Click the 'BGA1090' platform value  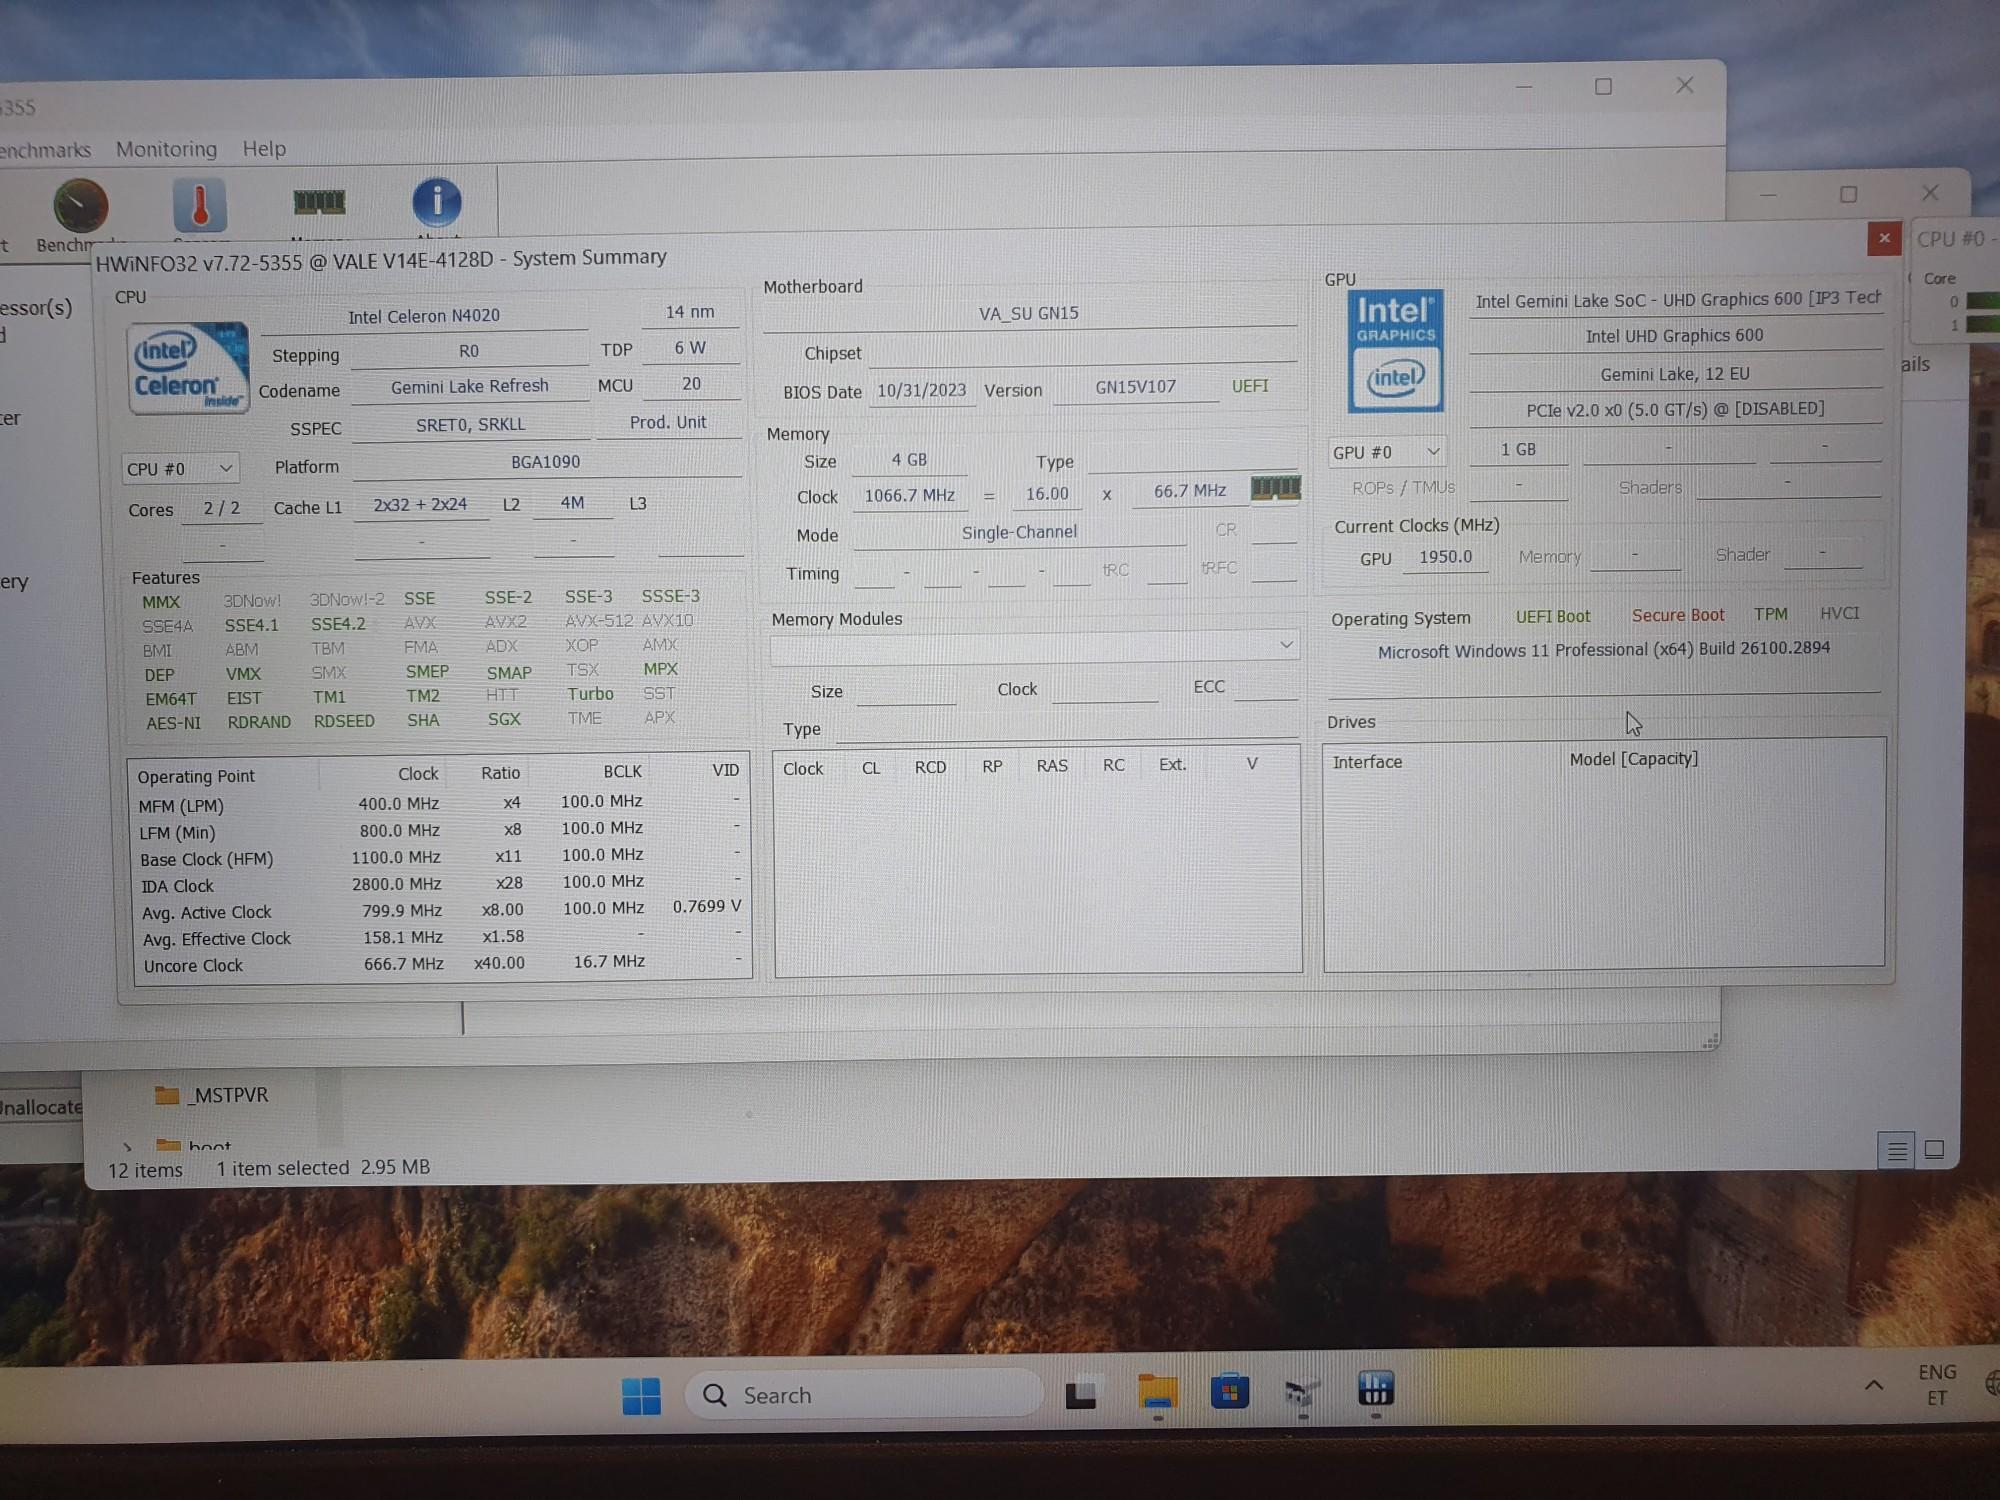click(x=545, y=462)
